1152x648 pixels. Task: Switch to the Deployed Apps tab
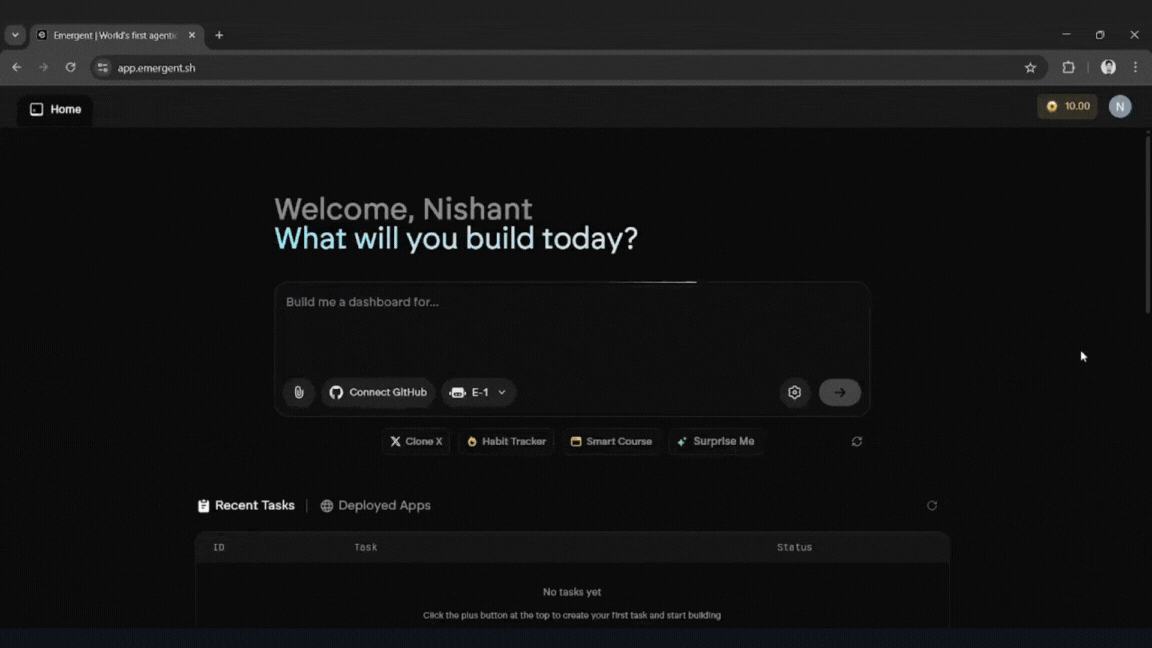(375, 505)
